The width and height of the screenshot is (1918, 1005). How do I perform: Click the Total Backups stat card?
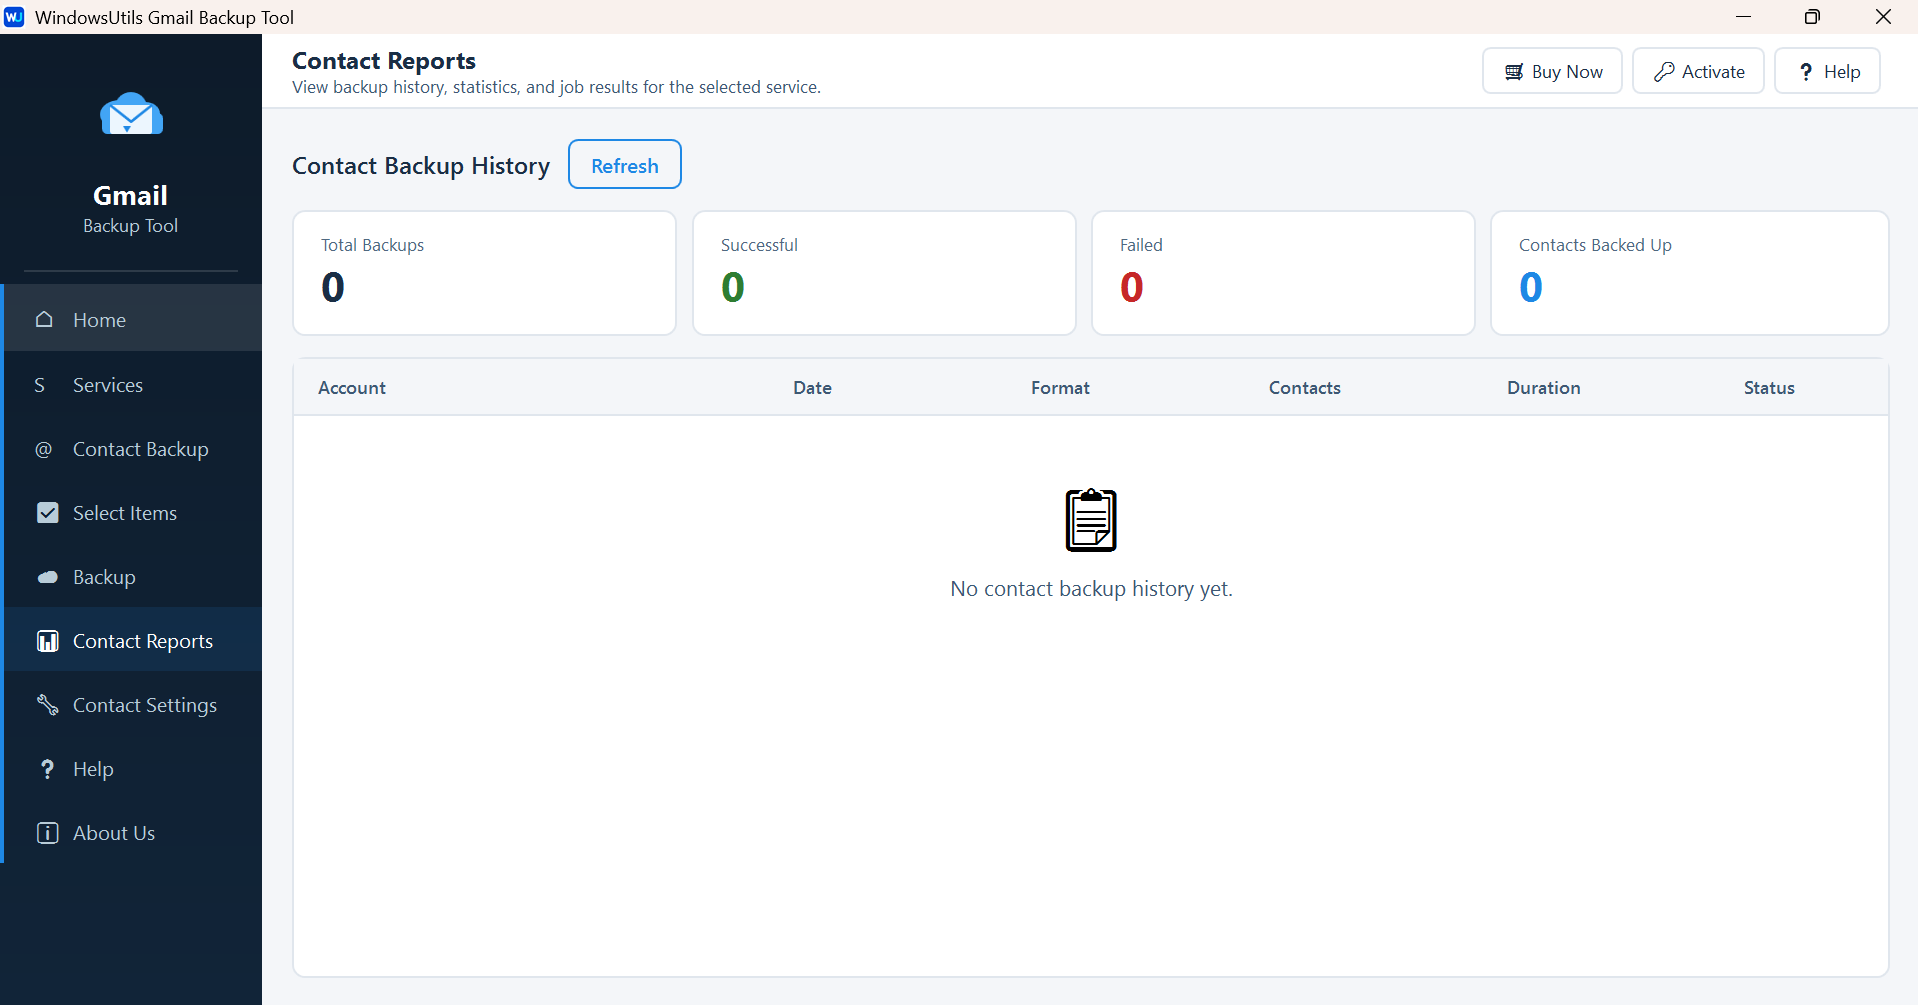click(484, 273)
